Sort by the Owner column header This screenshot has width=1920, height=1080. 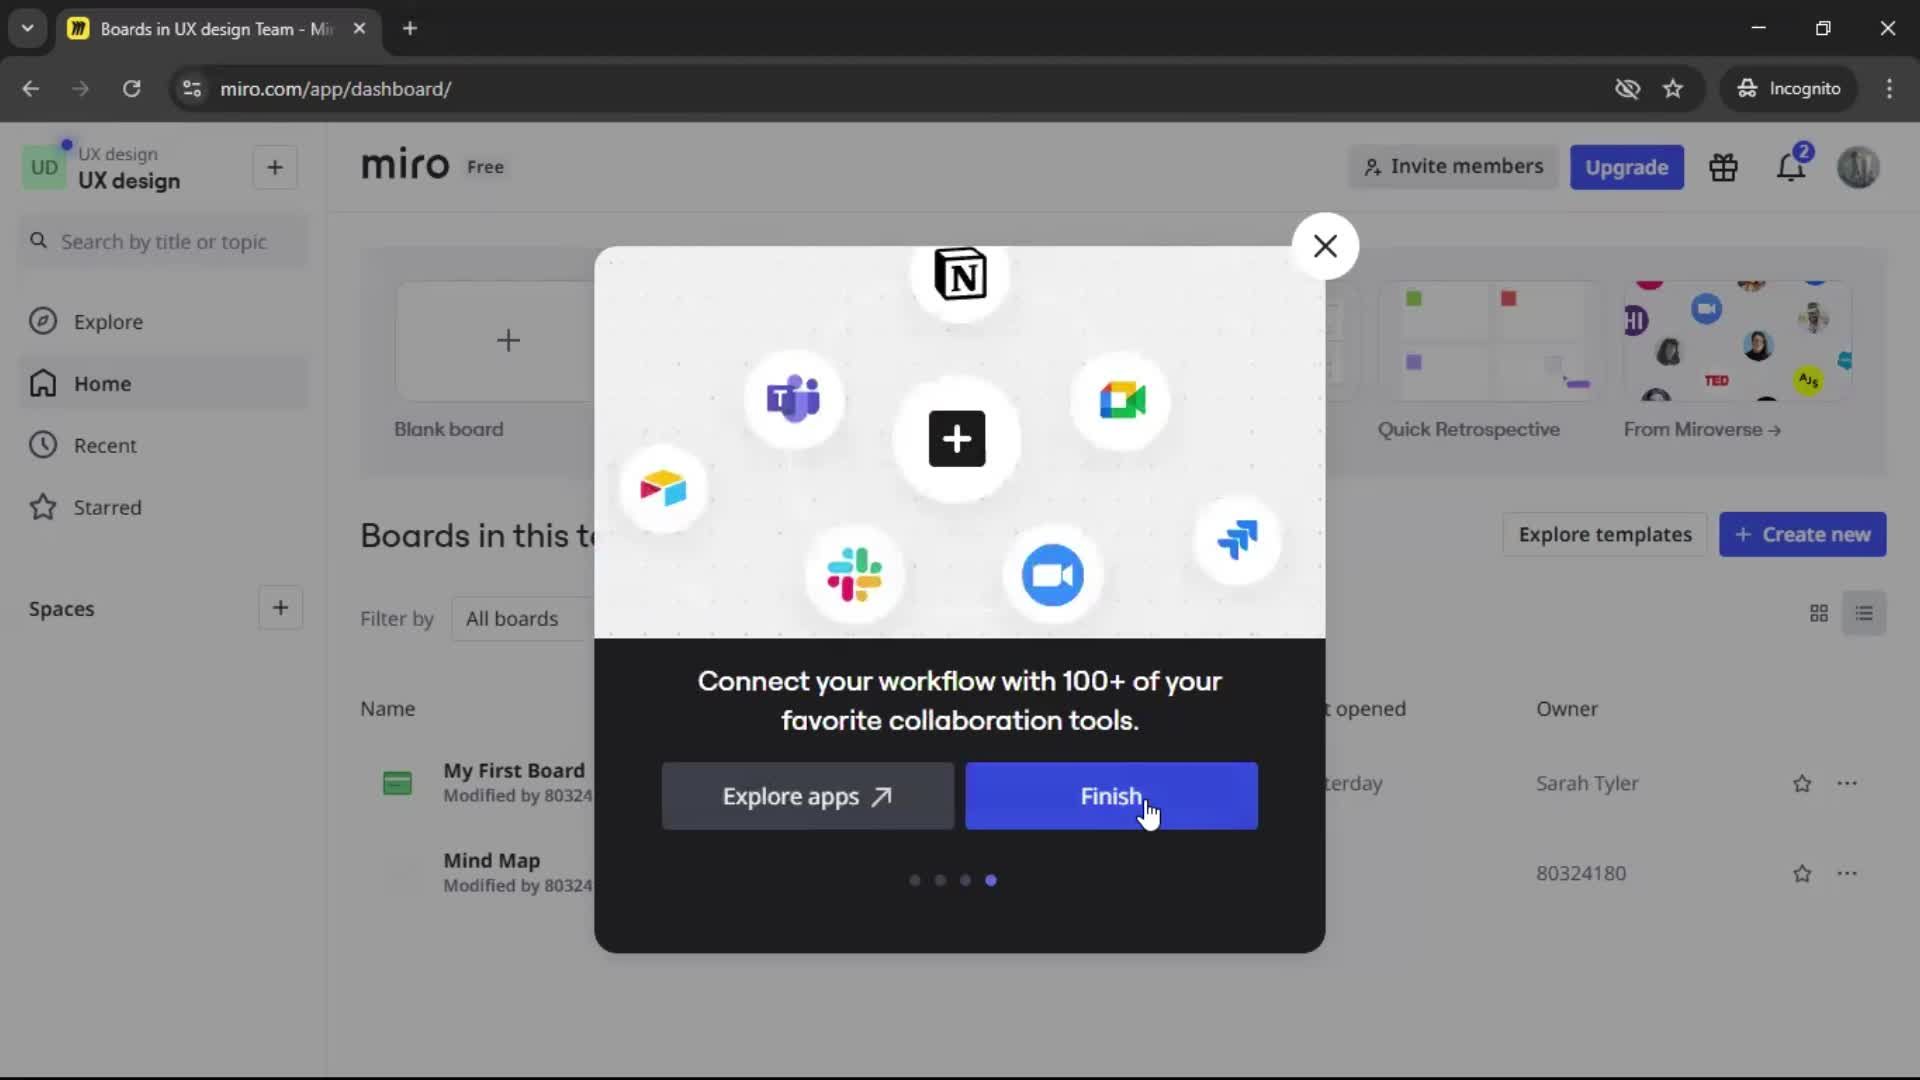pyautogui.click(x=1567, y=709)
